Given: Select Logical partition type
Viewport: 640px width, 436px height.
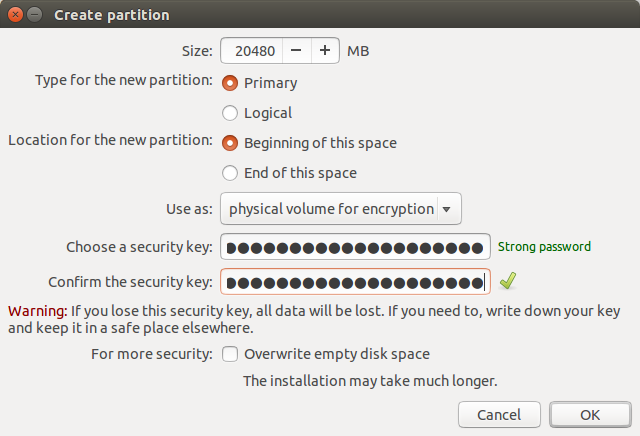Looking at the screenshot, I should [230, 113].
